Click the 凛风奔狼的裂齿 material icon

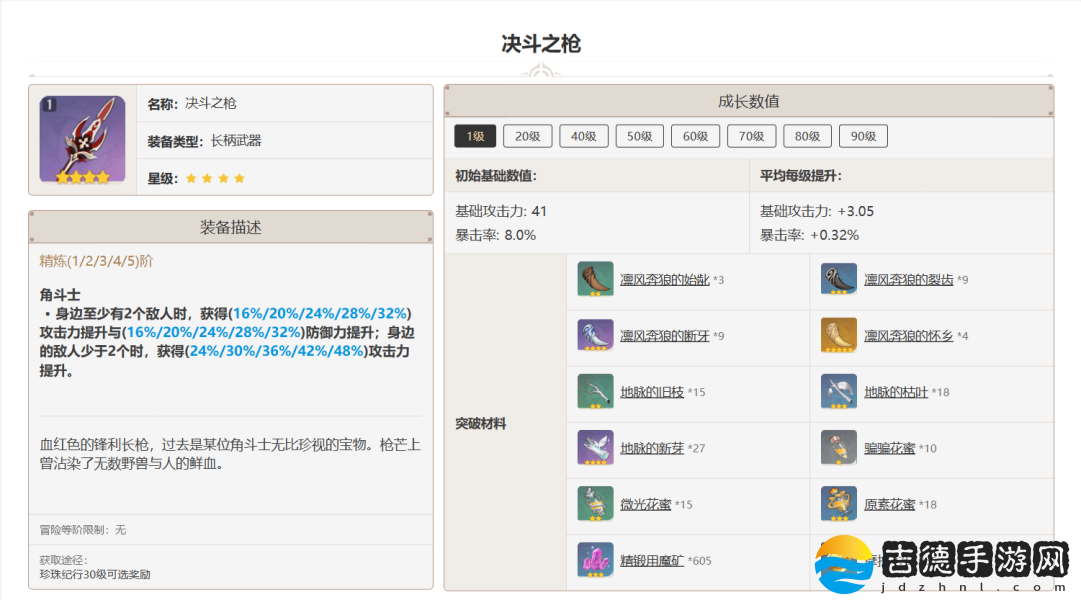[x=838, y=279]
